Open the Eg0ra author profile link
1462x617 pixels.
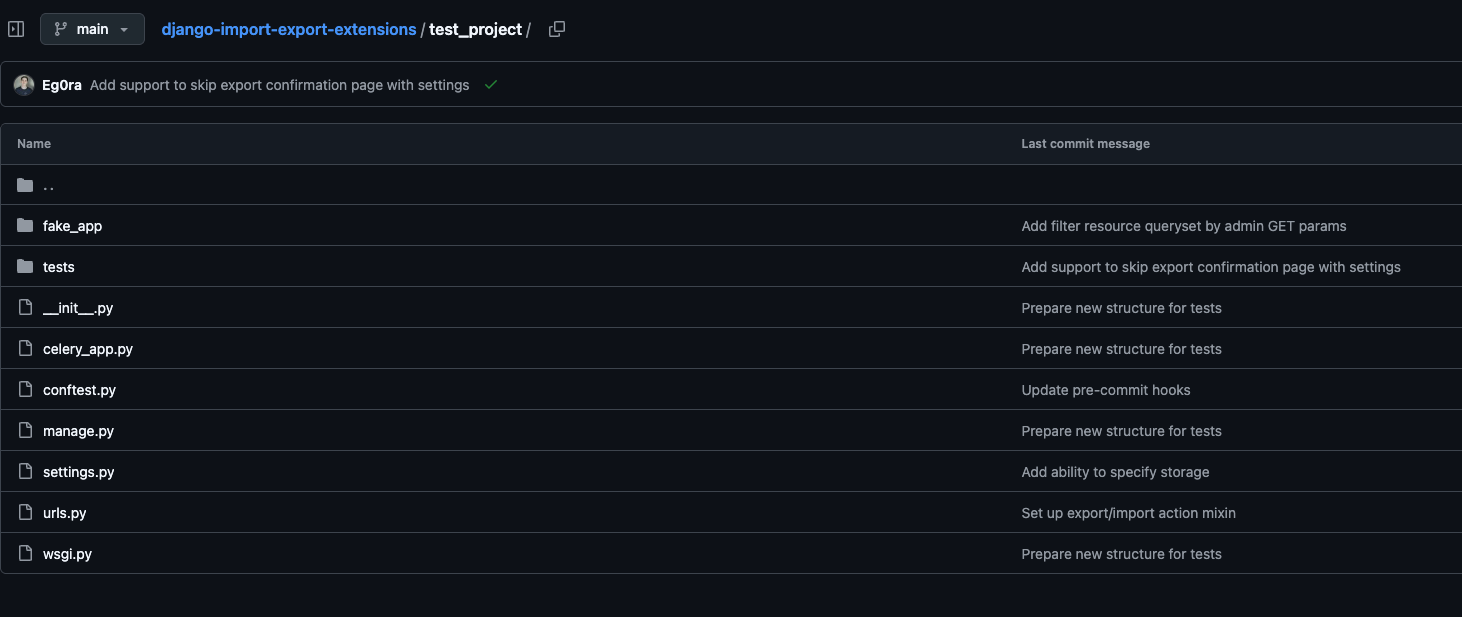click(62, 85)
